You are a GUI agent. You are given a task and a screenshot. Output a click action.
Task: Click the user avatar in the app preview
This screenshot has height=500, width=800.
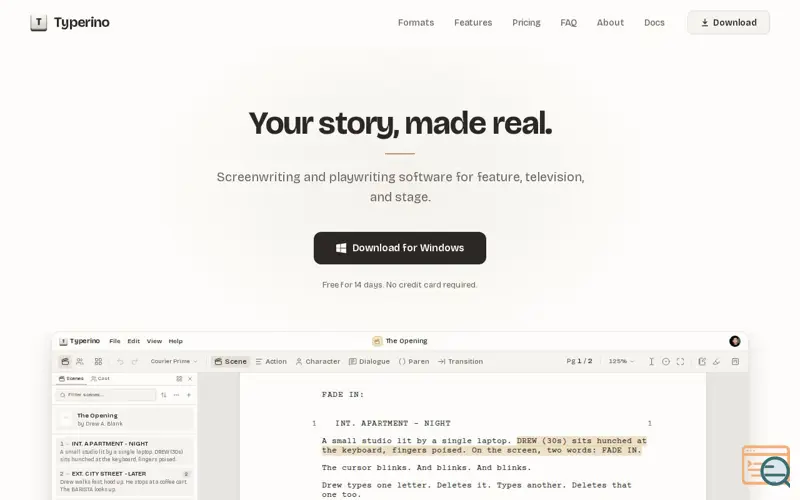click(x=735, y=341)
